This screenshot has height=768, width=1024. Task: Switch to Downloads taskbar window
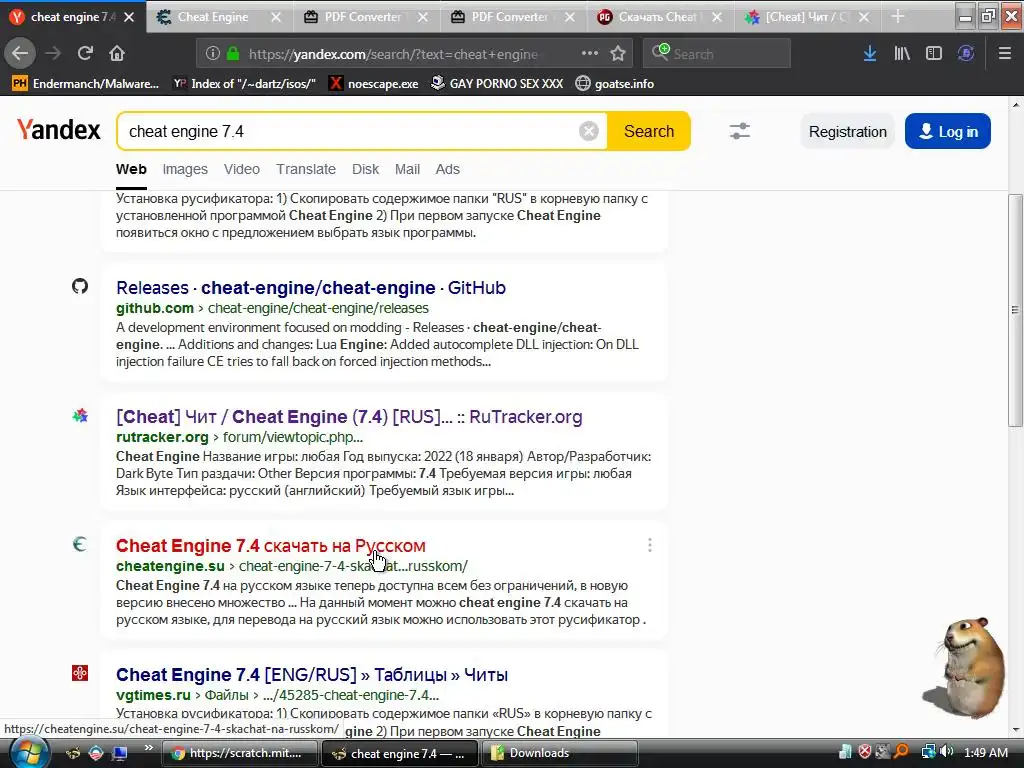click(x=559, y=753)
